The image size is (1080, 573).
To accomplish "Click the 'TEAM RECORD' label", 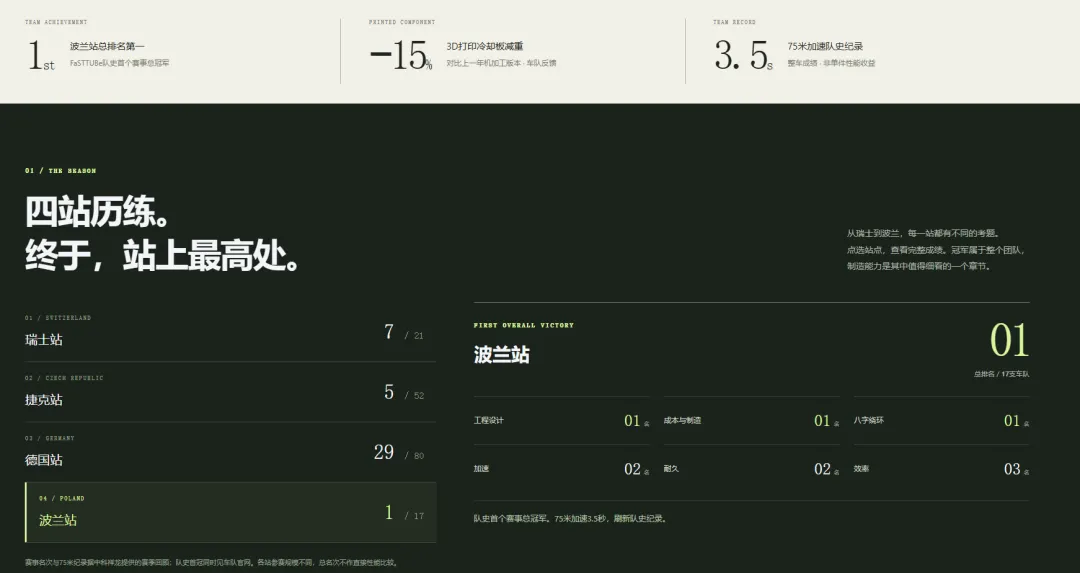I will (x=734, y=22).
